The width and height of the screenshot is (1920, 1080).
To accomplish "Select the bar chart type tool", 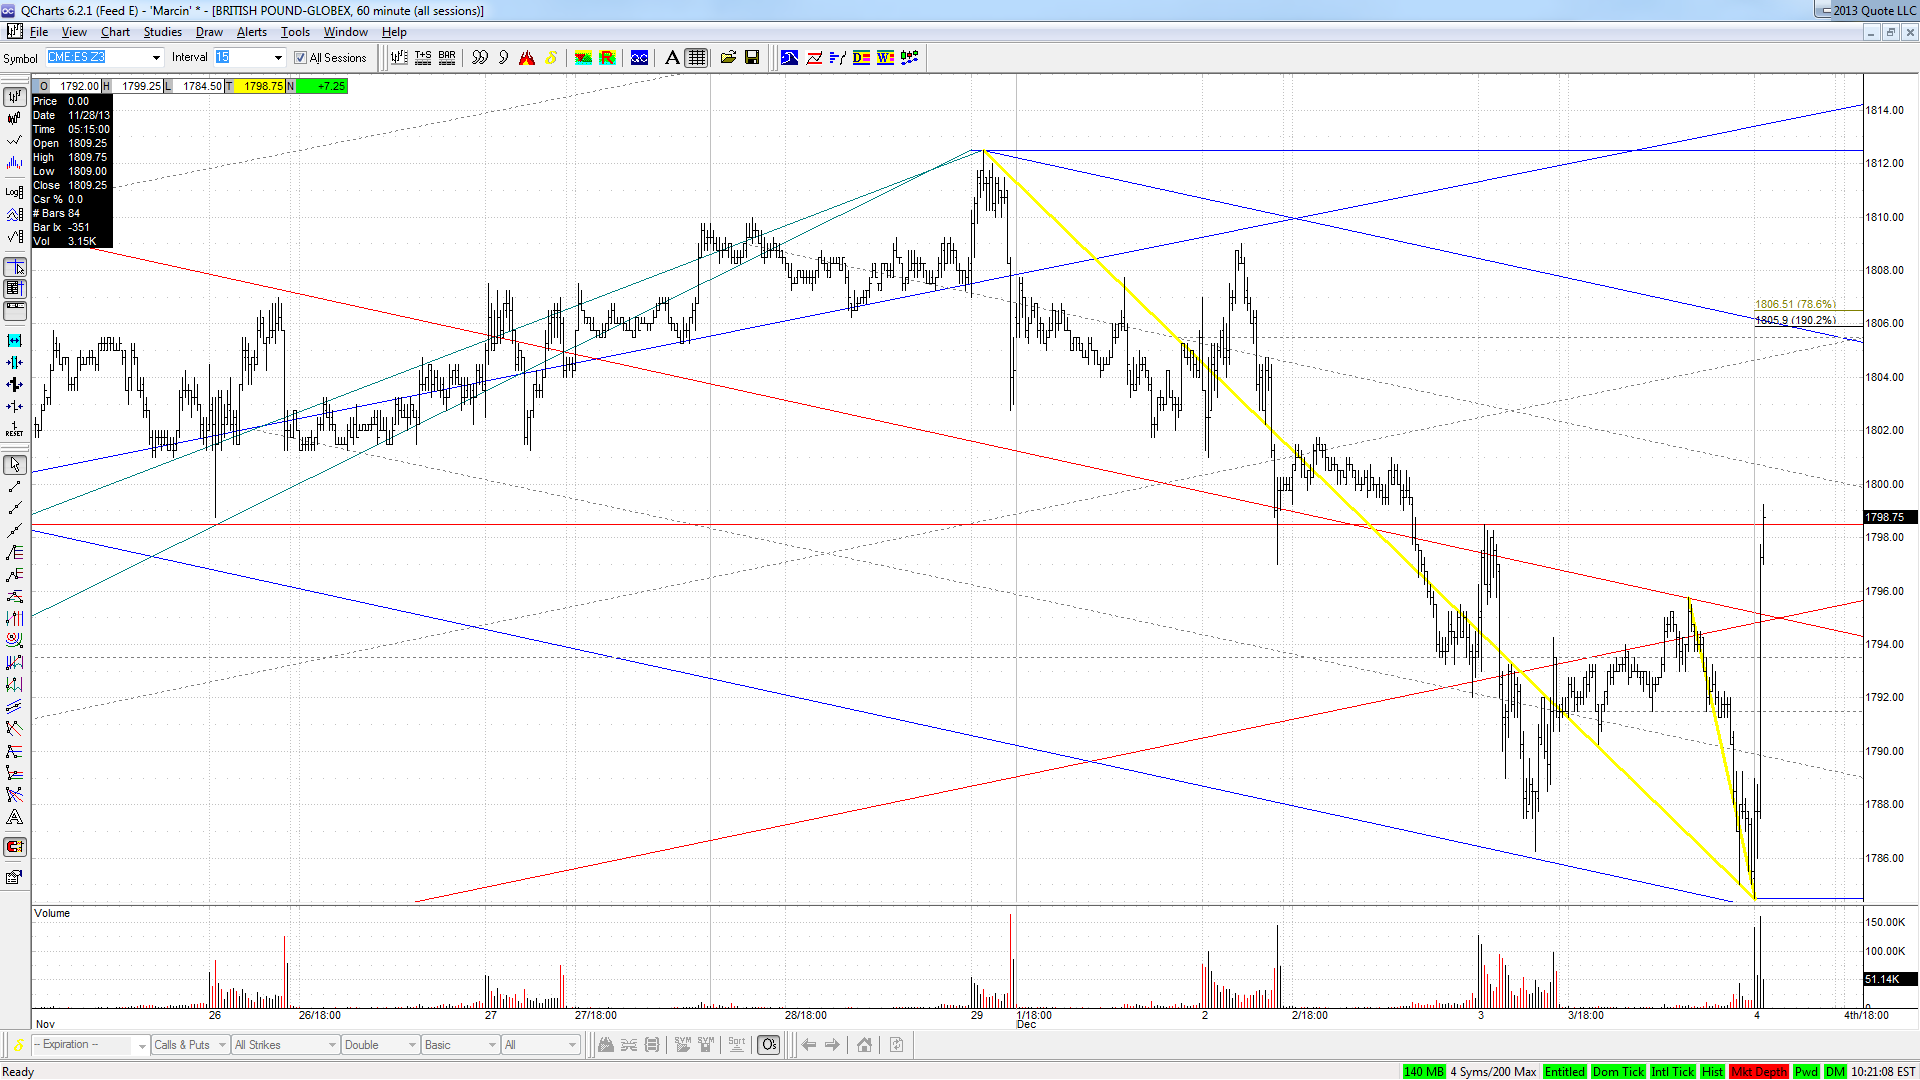I will [14, 96].
